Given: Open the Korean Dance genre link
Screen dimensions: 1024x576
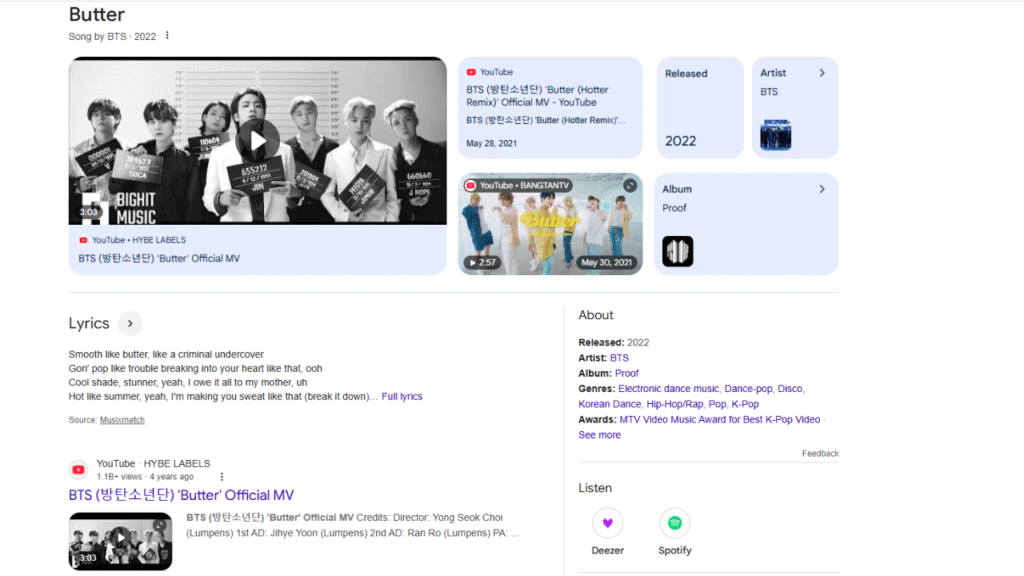Looking at the screenshot, I should pos(609,404).
